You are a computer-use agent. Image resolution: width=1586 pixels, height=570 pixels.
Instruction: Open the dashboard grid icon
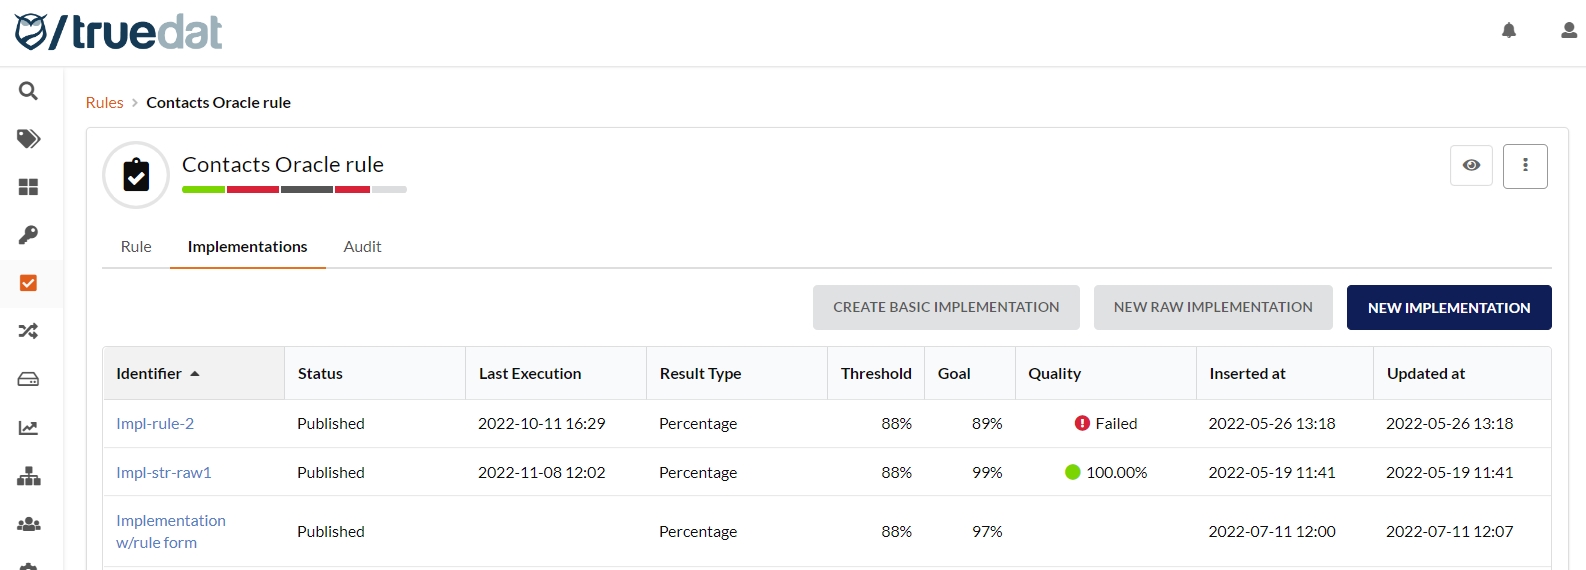pos(28,187)
